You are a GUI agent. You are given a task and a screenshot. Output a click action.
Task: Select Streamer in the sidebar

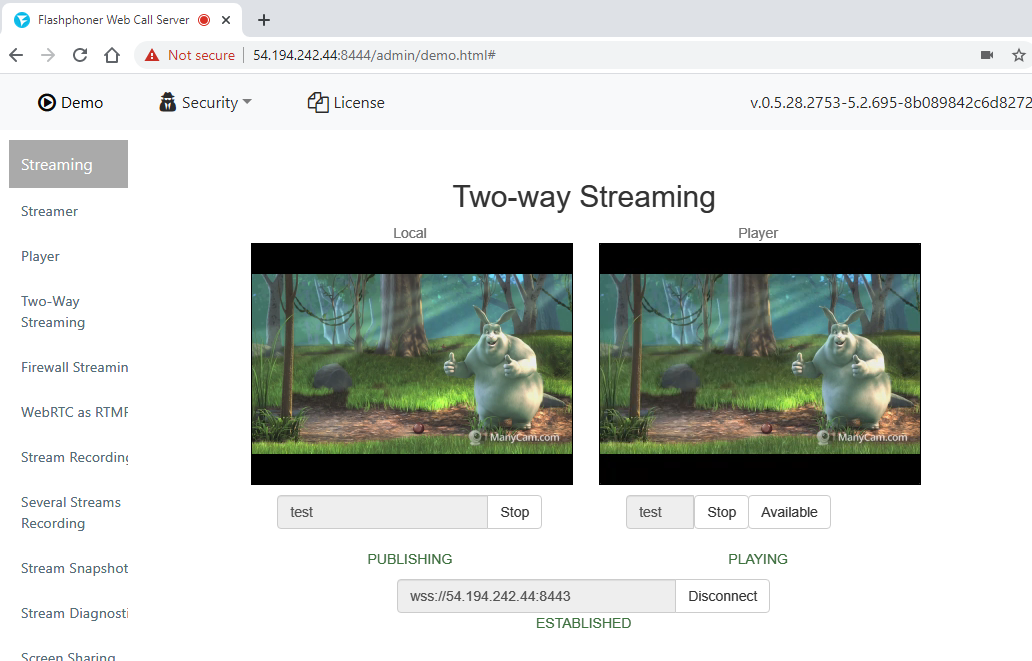(49, 211)
